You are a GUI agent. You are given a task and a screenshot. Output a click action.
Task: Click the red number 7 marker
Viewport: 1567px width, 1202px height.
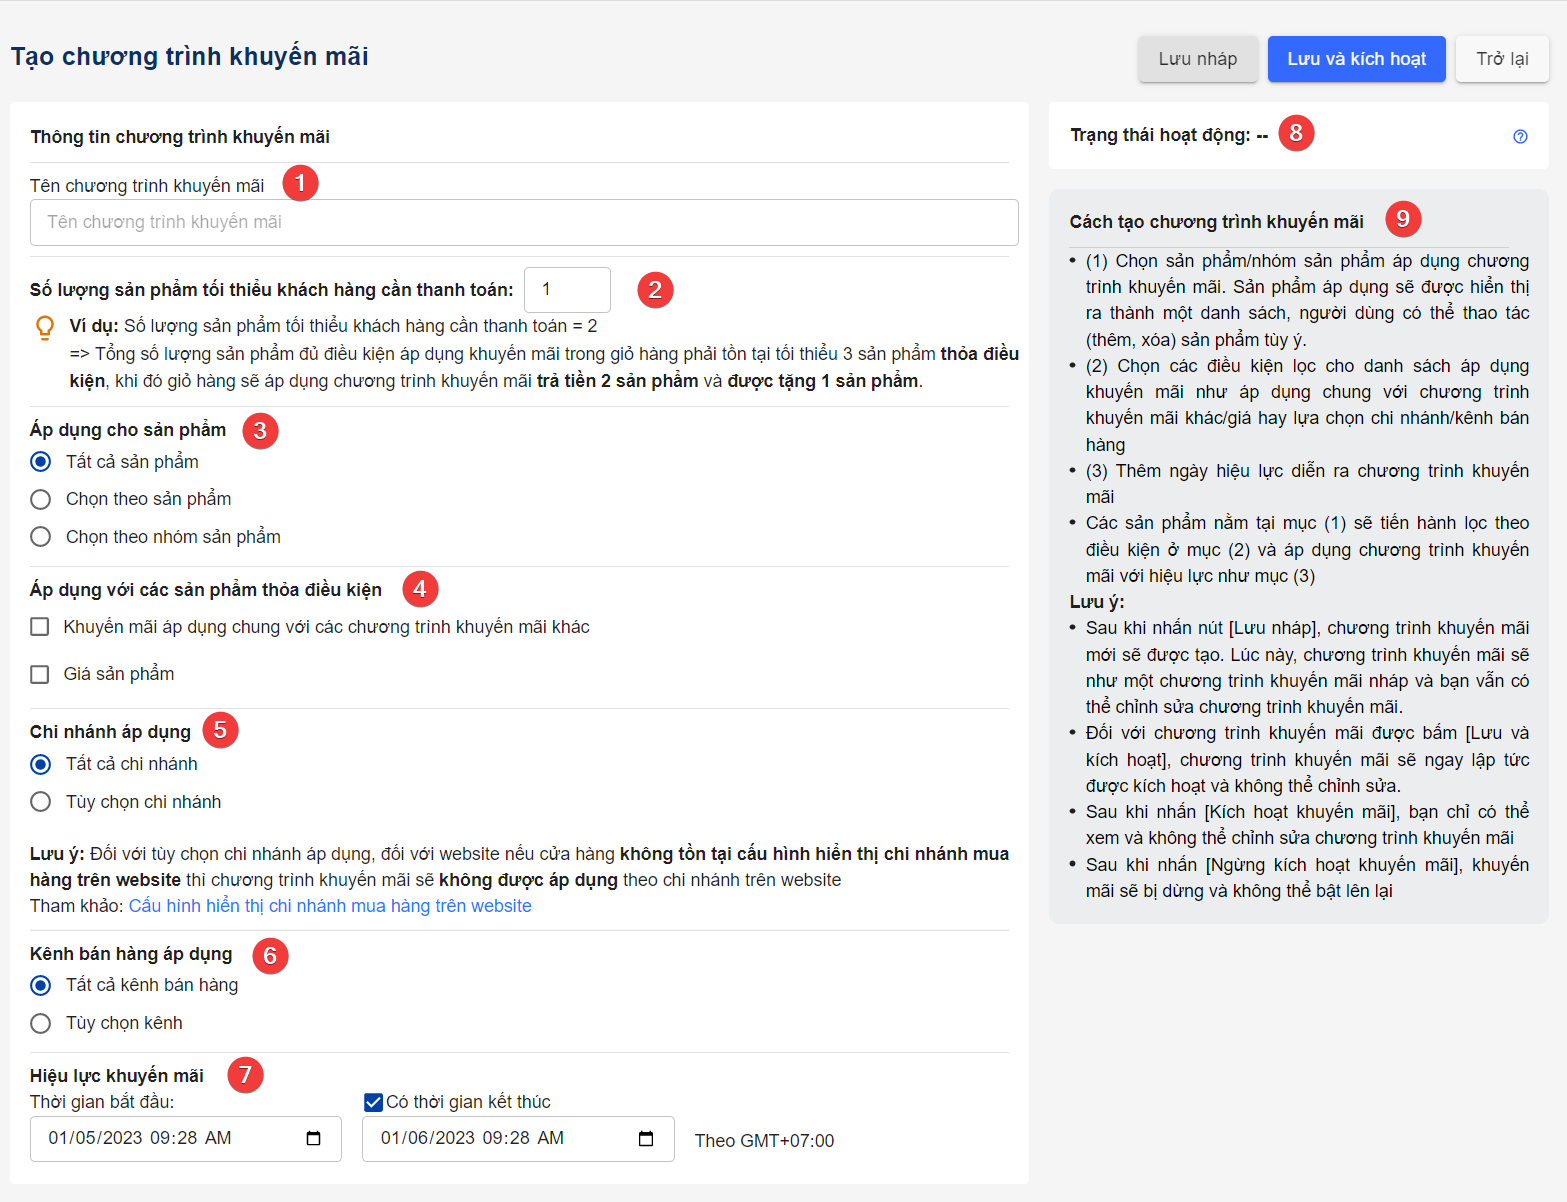point(245,1075)
